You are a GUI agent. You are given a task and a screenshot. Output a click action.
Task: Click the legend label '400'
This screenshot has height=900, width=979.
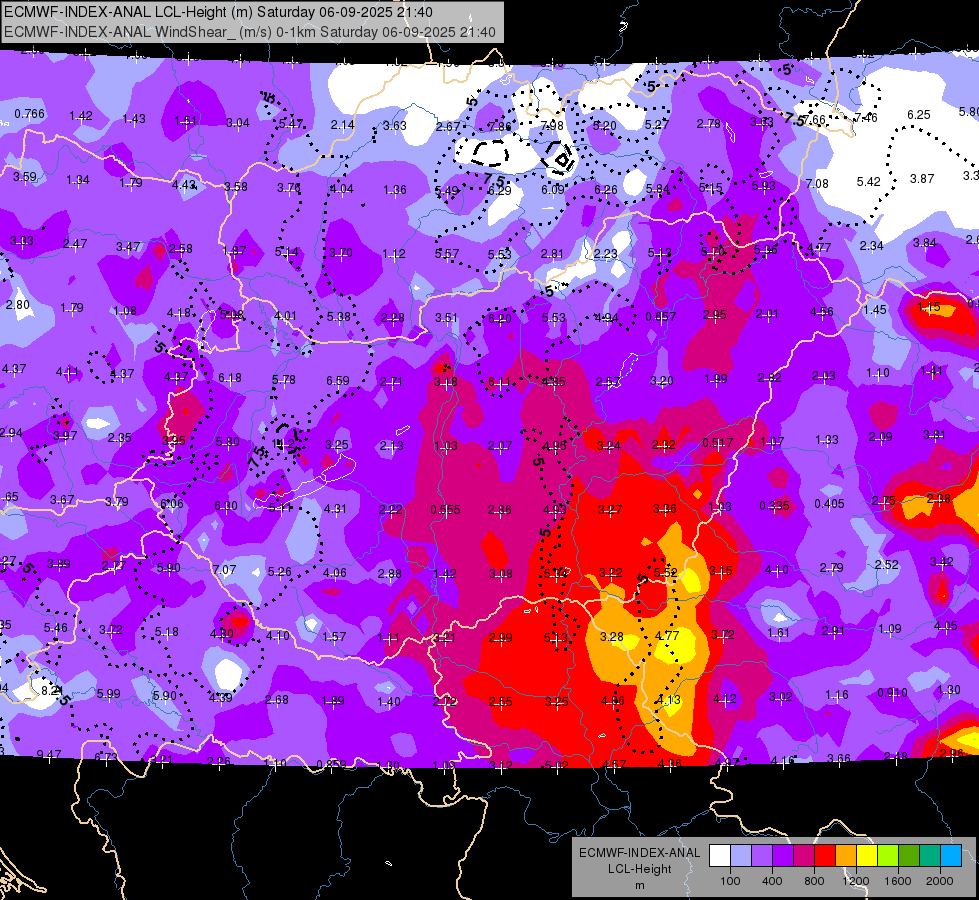coord(772,881)
